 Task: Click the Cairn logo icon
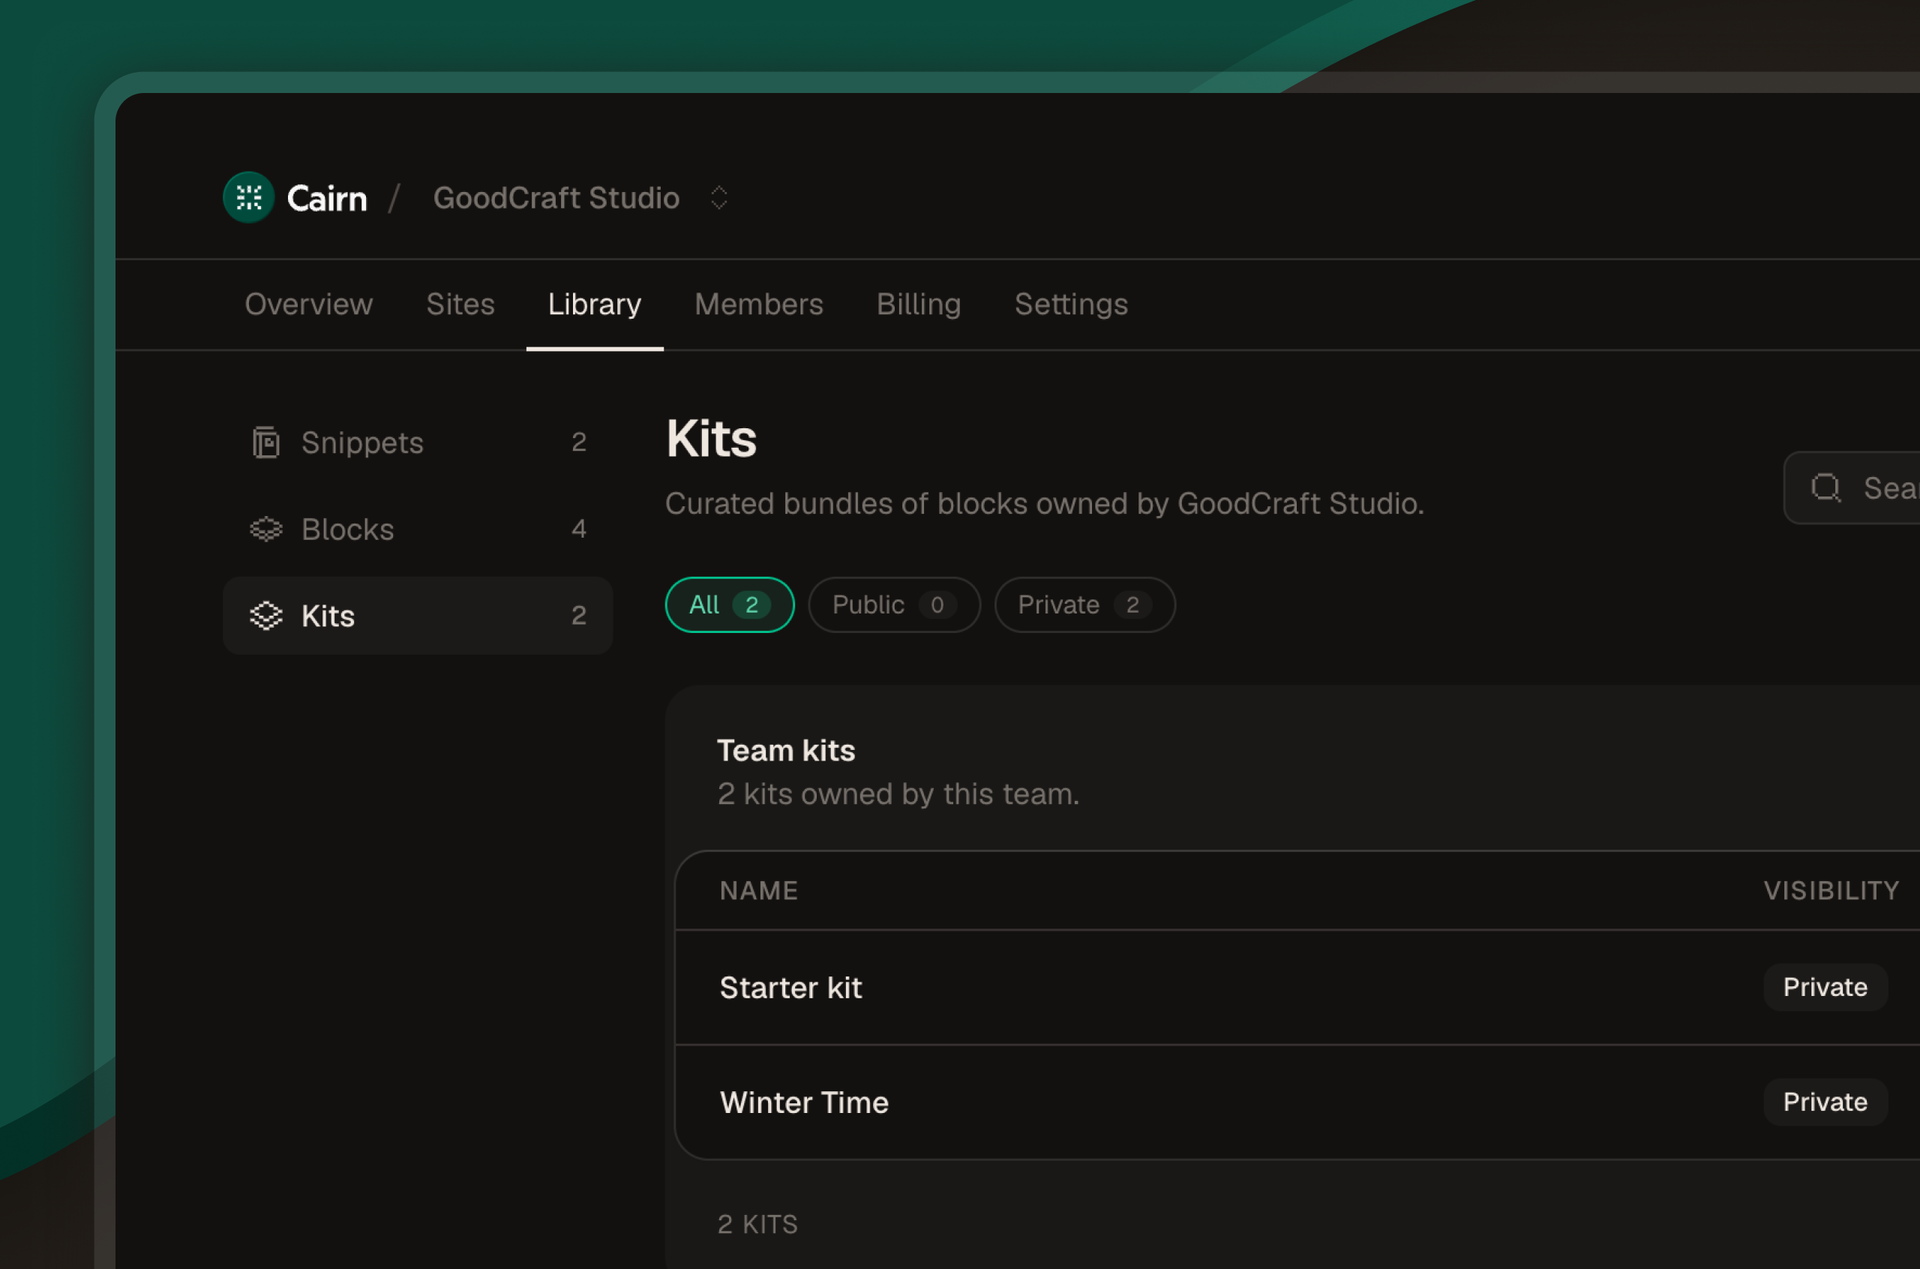pos(248,198)
